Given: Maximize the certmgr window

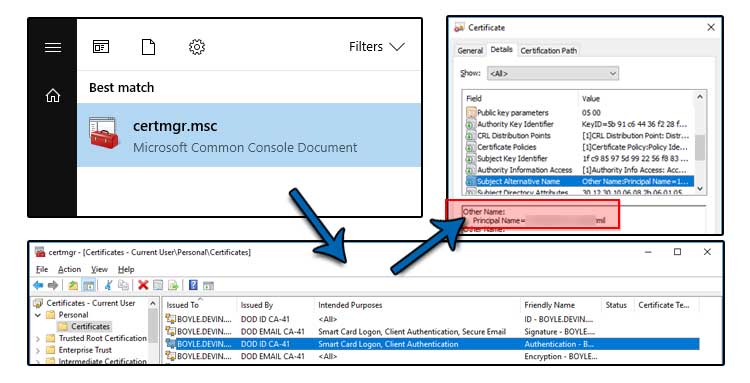Looking at the screenshot, I should point(677,252).
